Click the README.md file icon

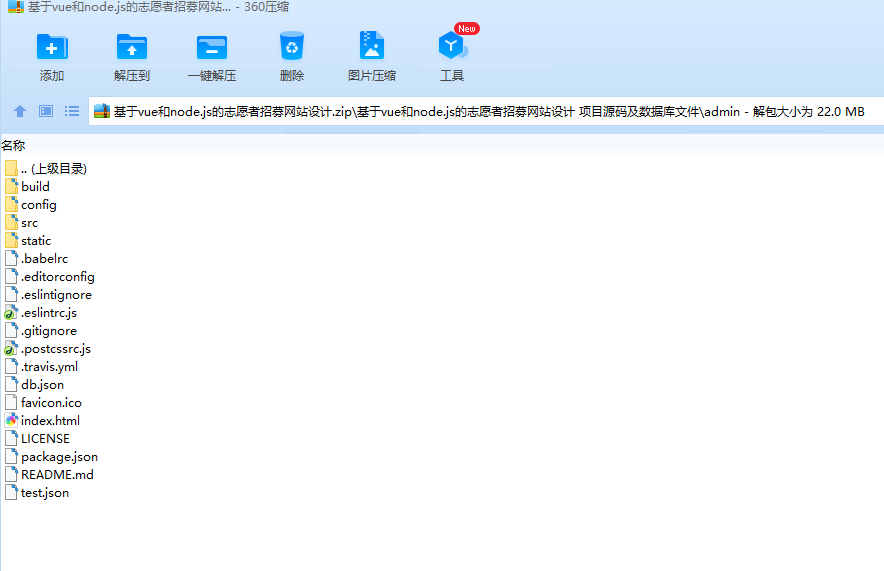(11, 475)
